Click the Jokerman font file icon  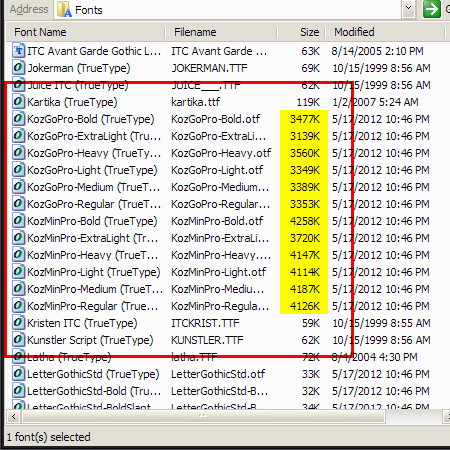coord(19,68)
